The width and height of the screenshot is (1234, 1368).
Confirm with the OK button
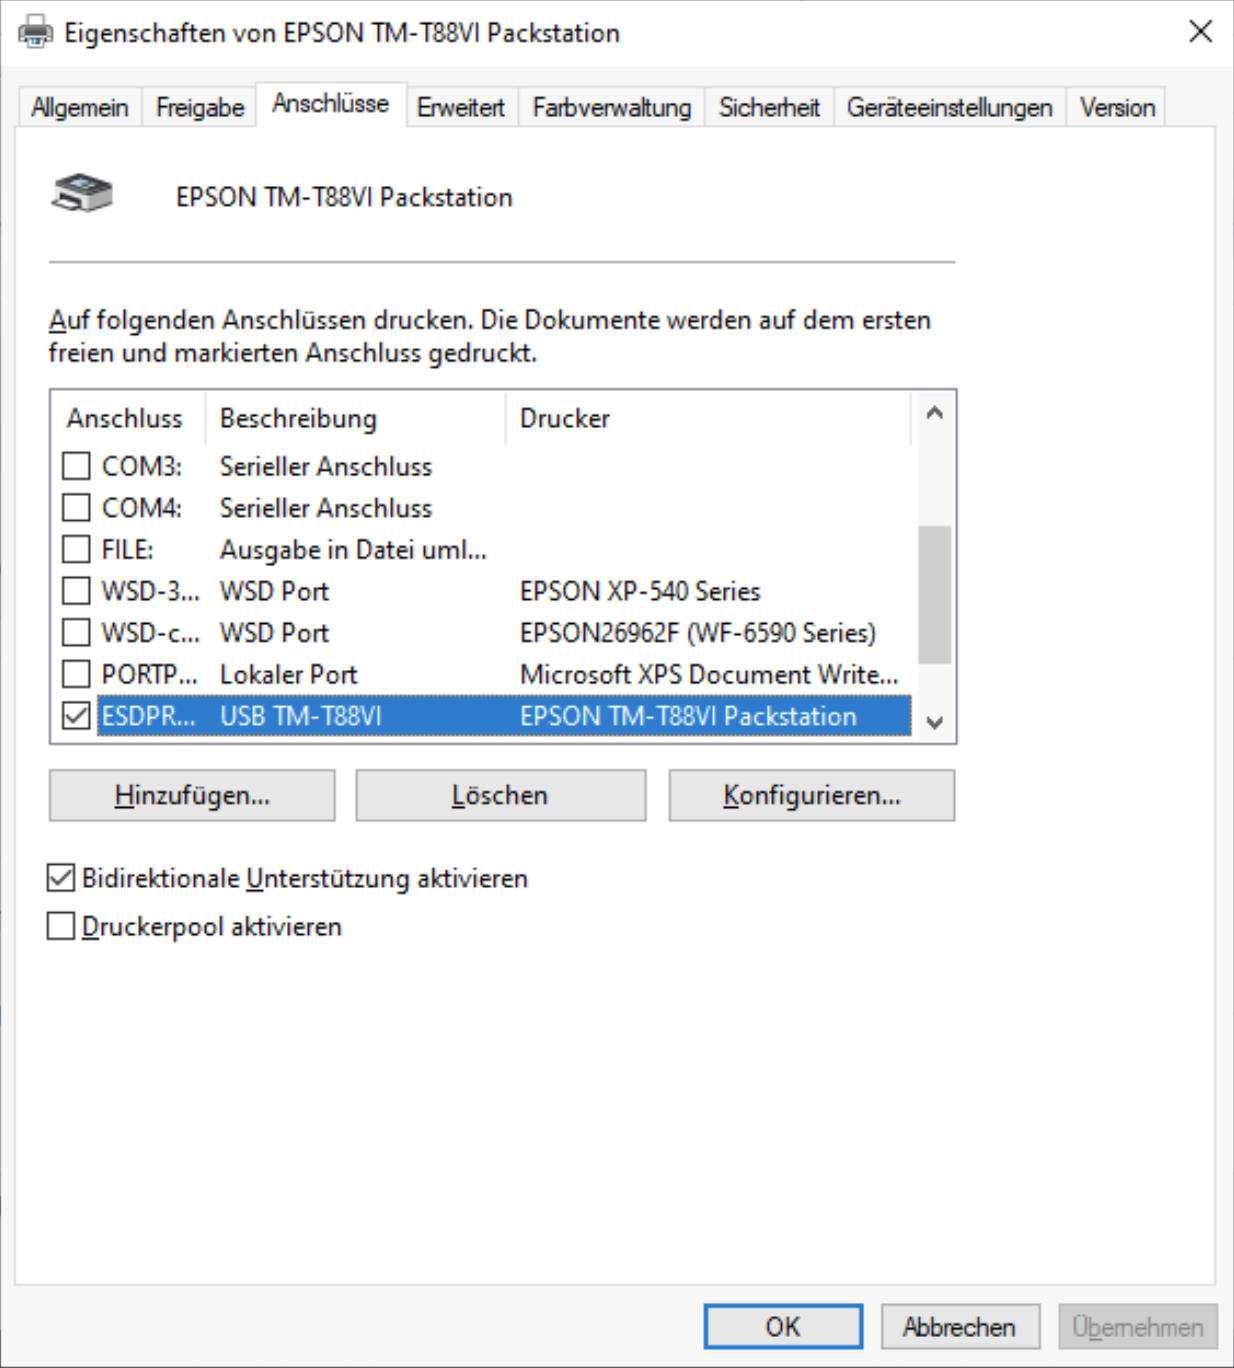pos(783,1327)
